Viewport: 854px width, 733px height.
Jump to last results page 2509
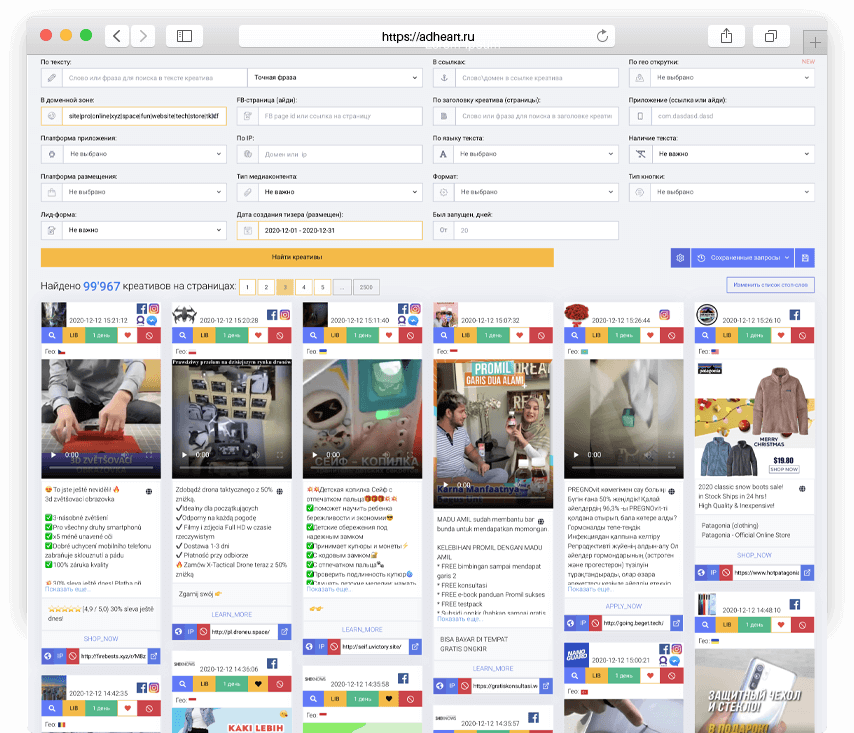[x=367, y=287]
